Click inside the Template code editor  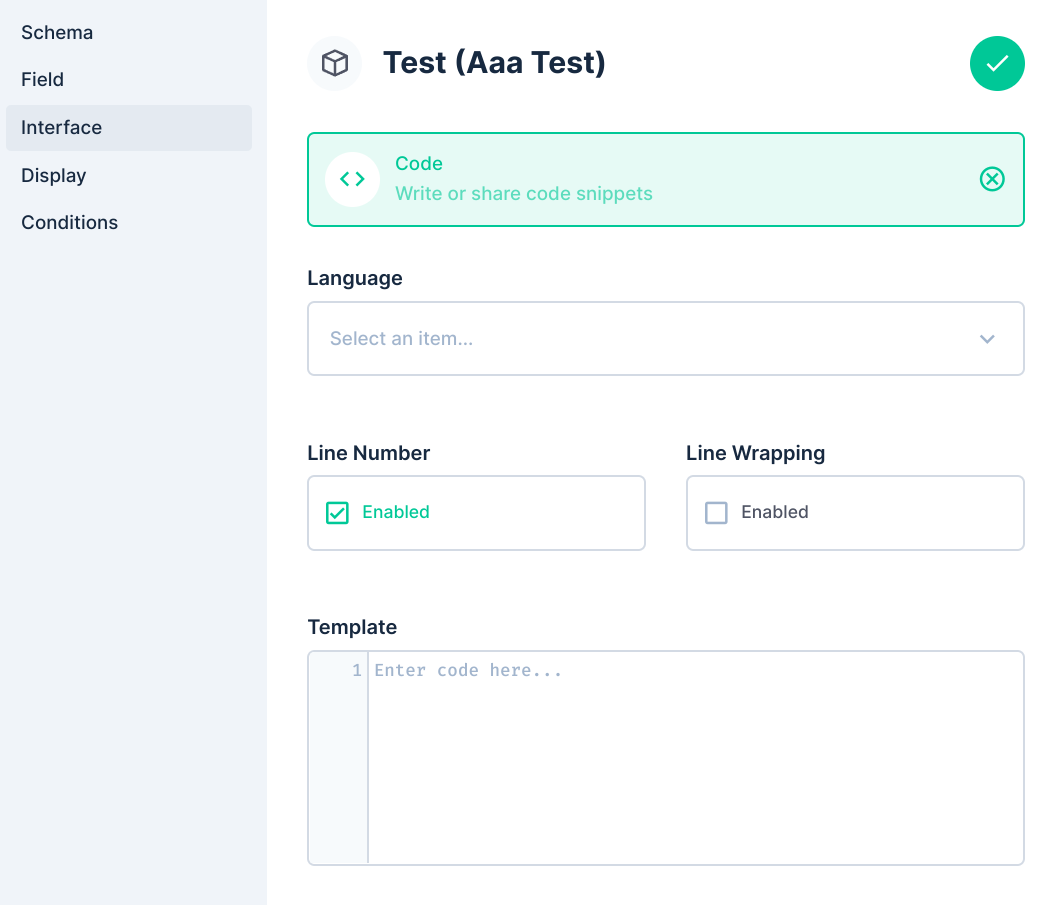(x=696, y=758)
